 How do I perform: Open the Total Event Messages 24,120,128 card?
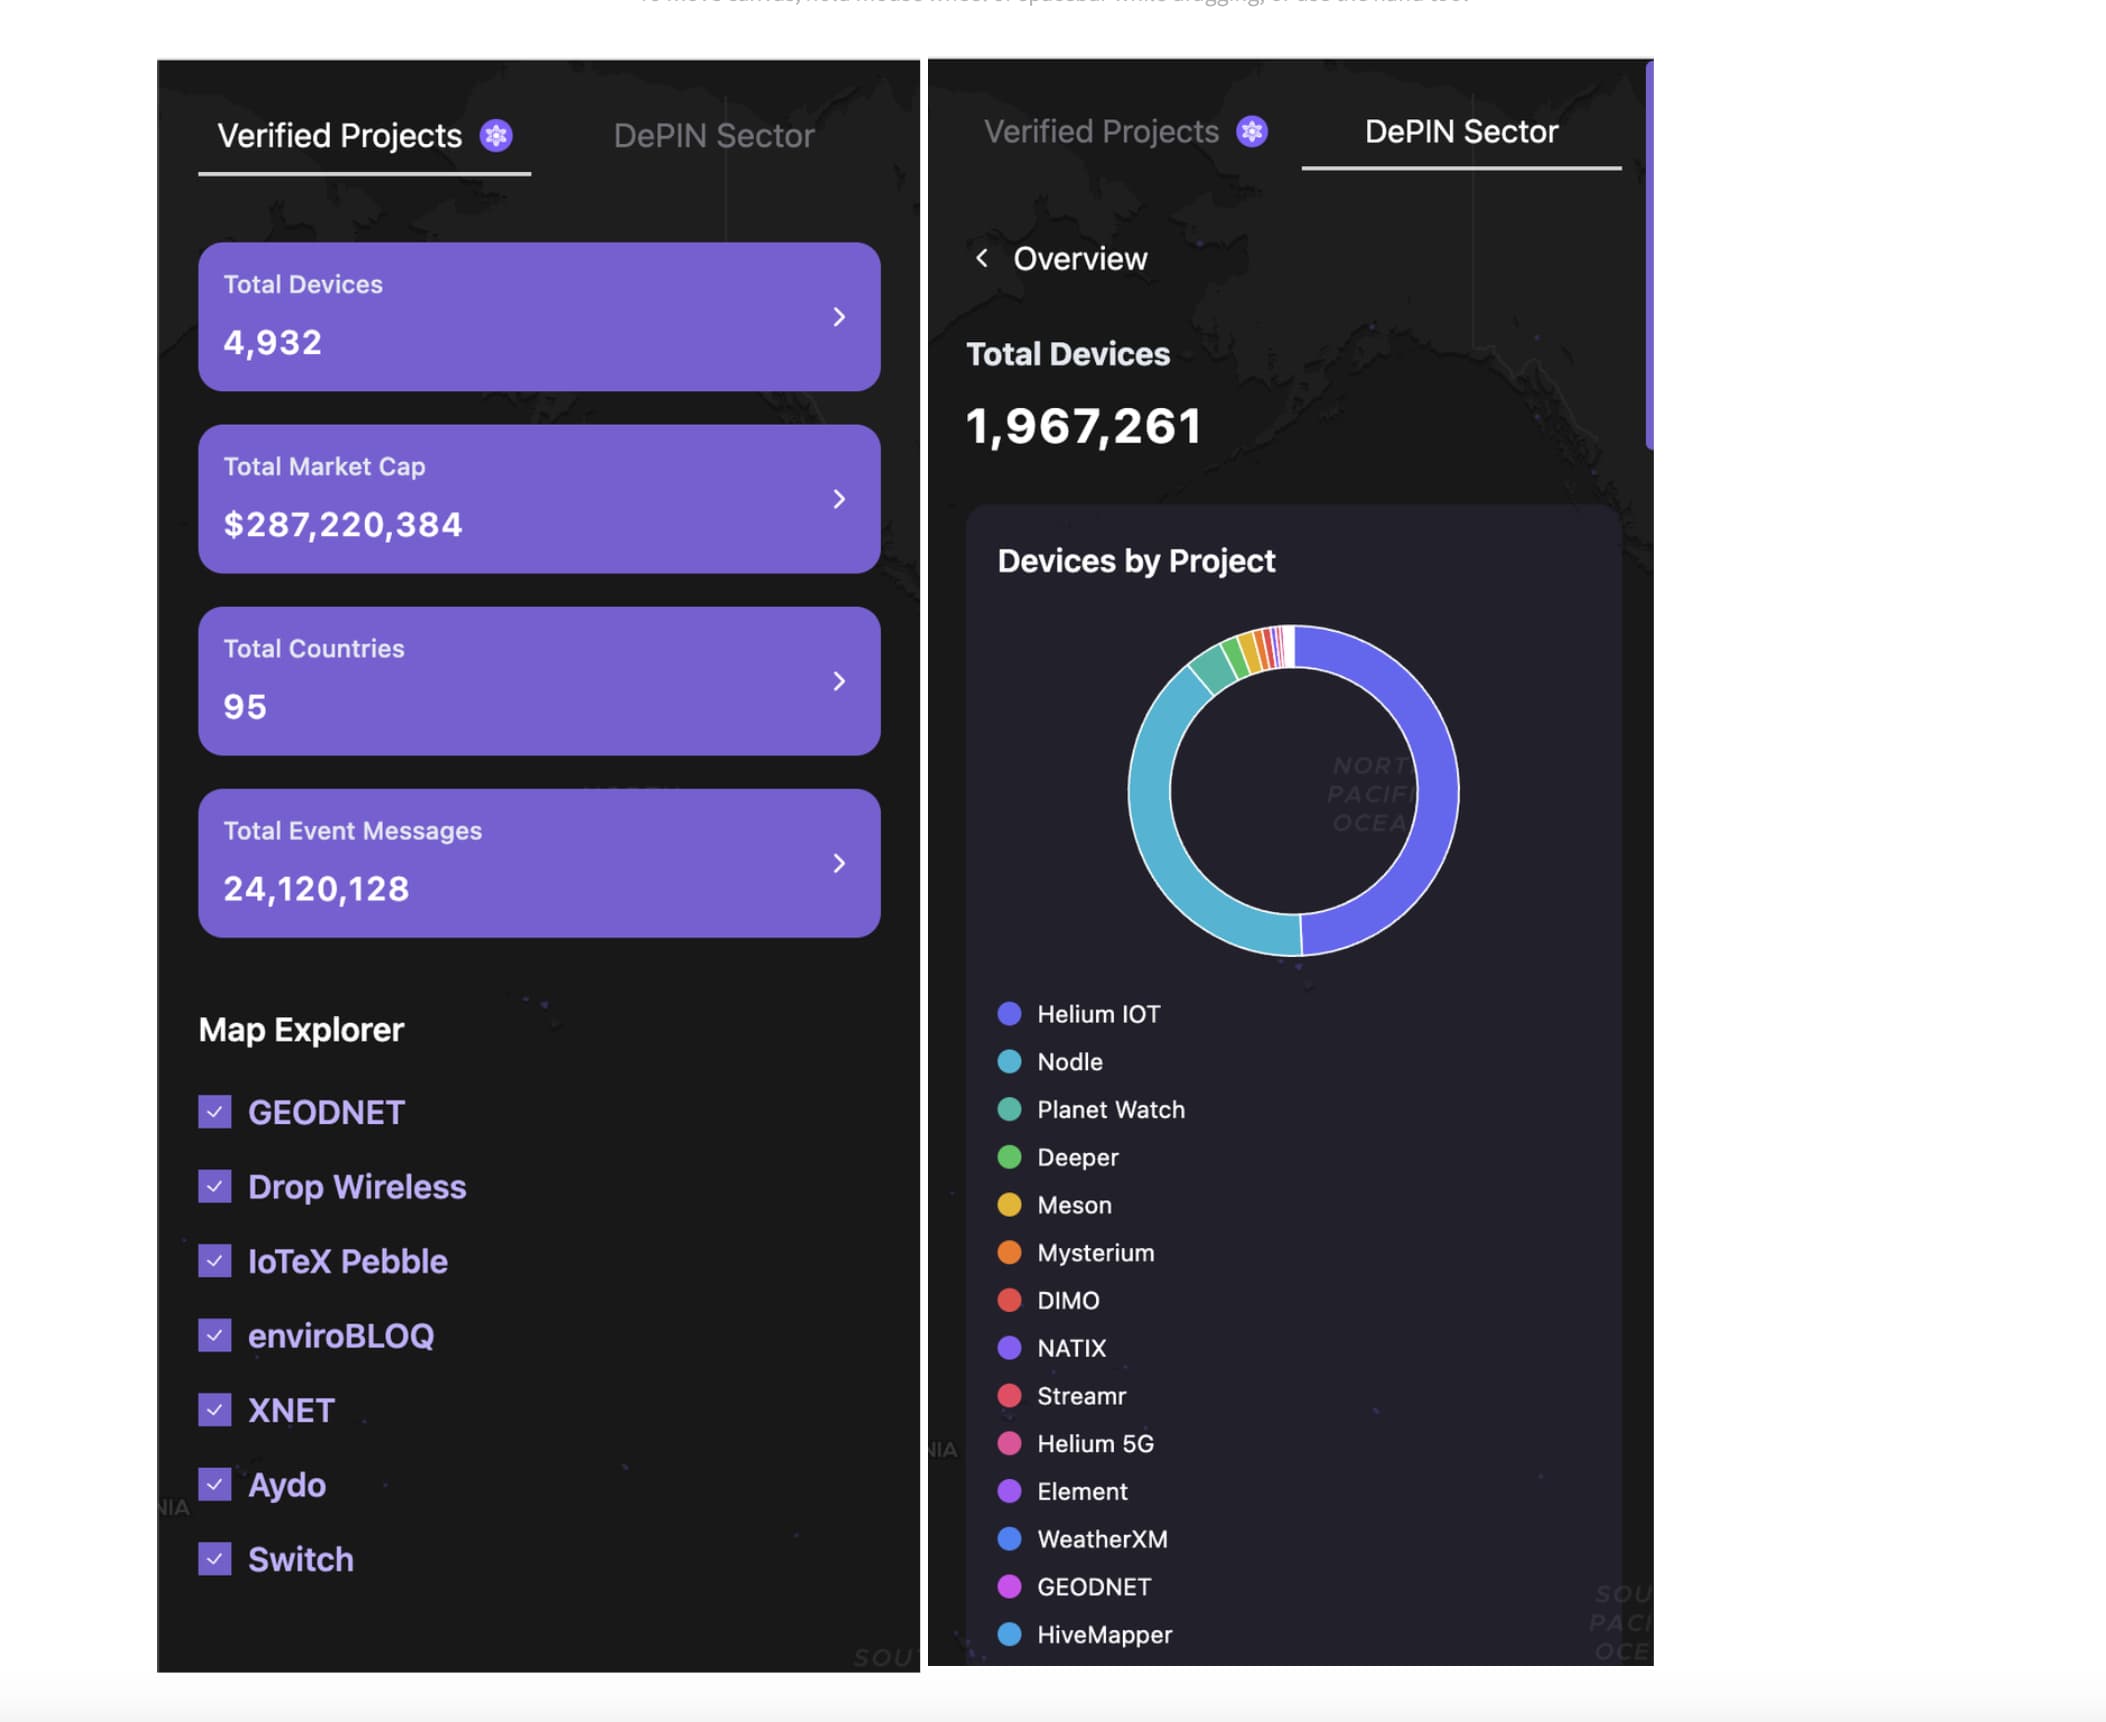[539, 863]
